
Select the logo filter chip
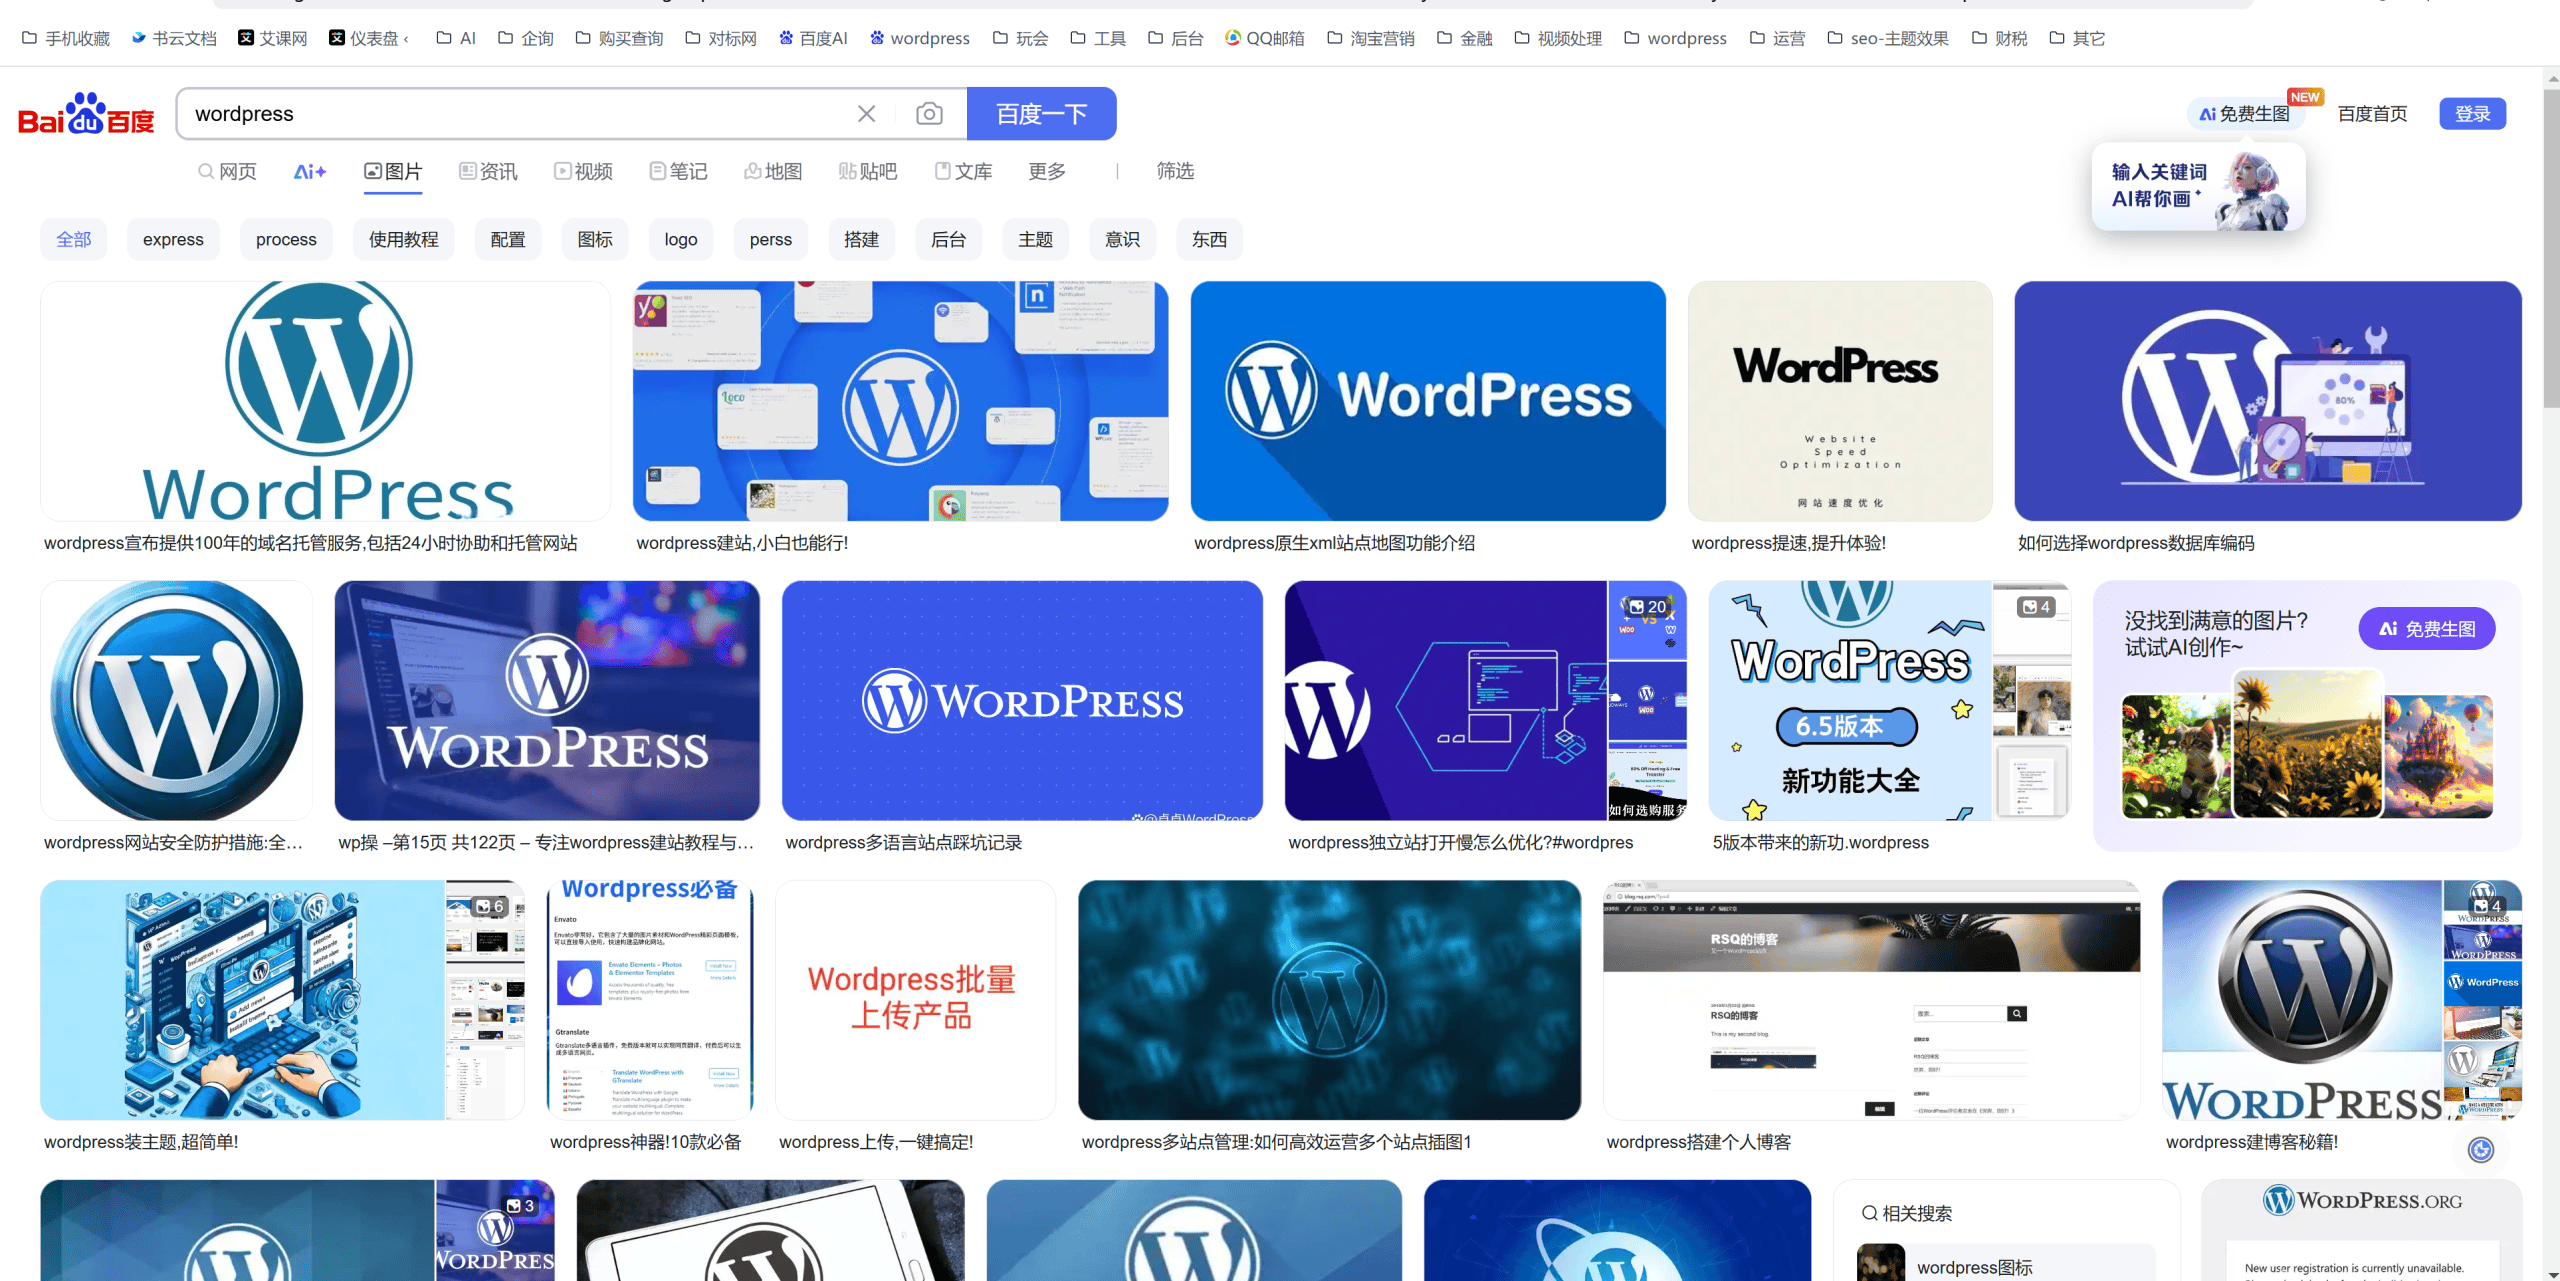[x=681, y=240]
